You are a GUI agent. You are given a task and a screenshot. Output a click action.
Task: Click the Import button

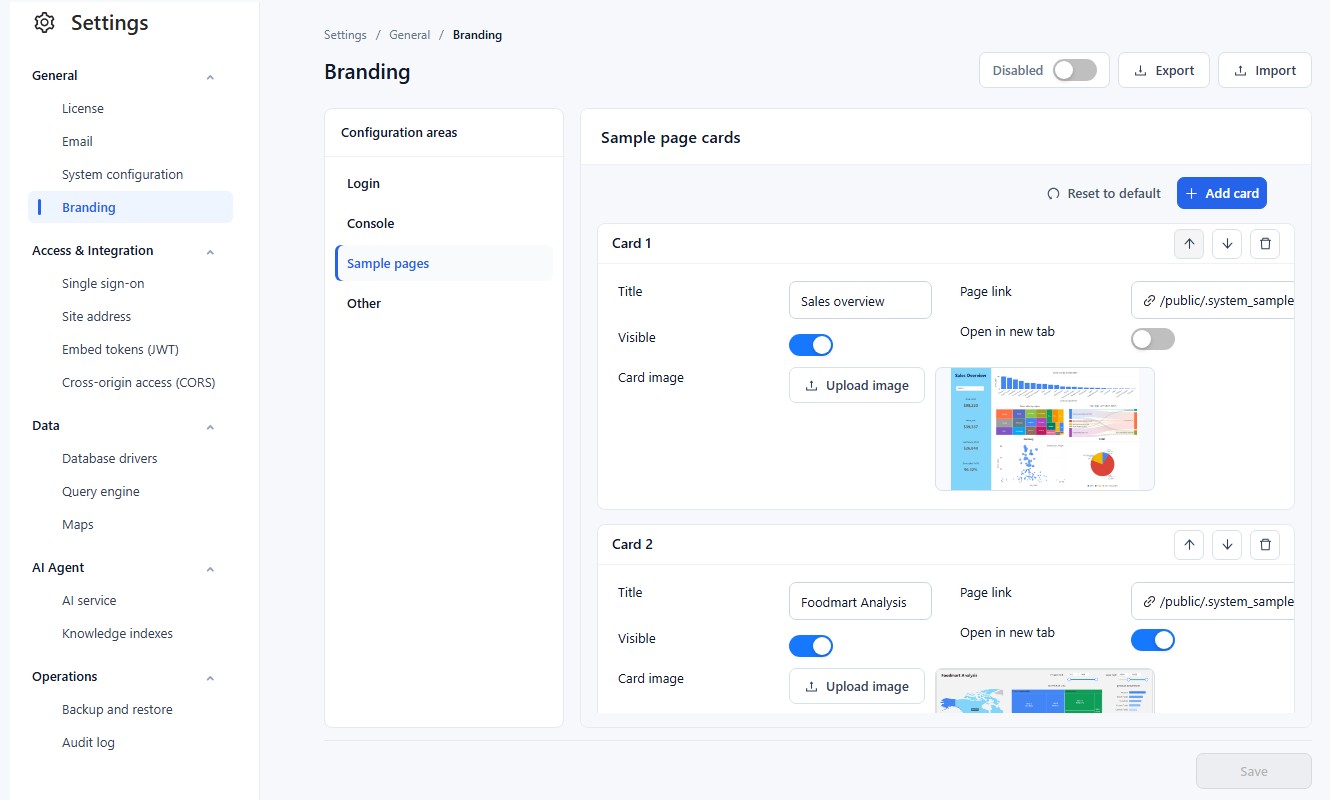coord(1265,70)
